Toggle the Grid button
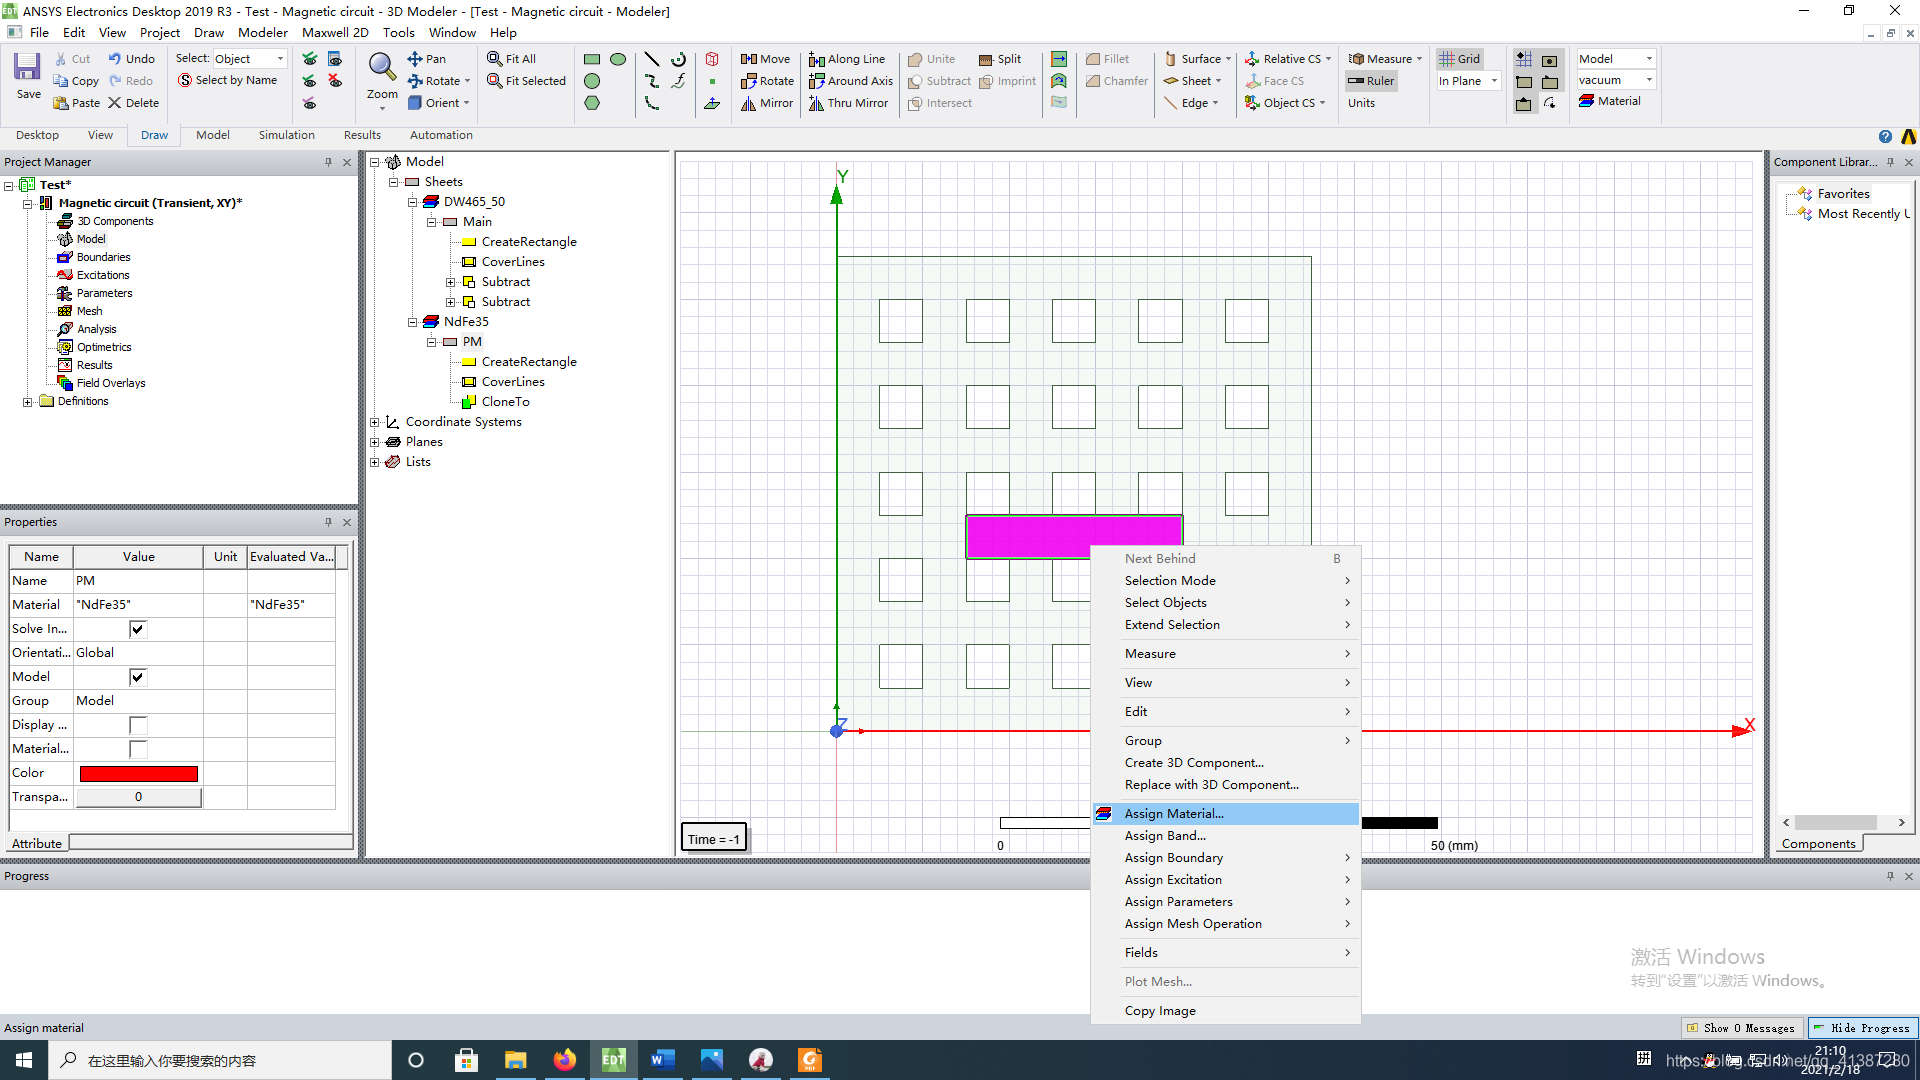The height and width of the screenshot is (1080, 1920). click(1459, 59)
